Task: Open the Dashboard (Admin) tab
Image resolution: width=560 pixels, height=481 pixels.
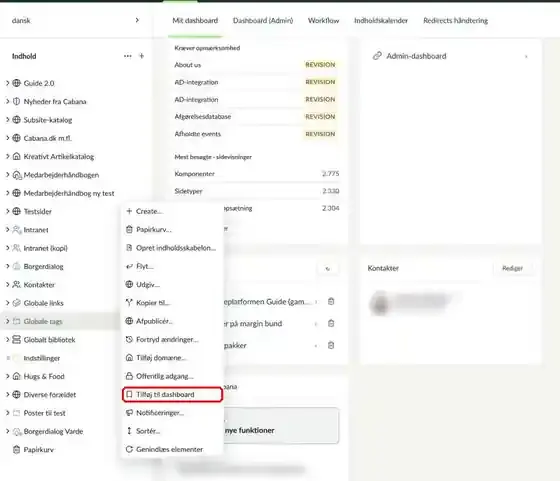Action: click(263, 21)
